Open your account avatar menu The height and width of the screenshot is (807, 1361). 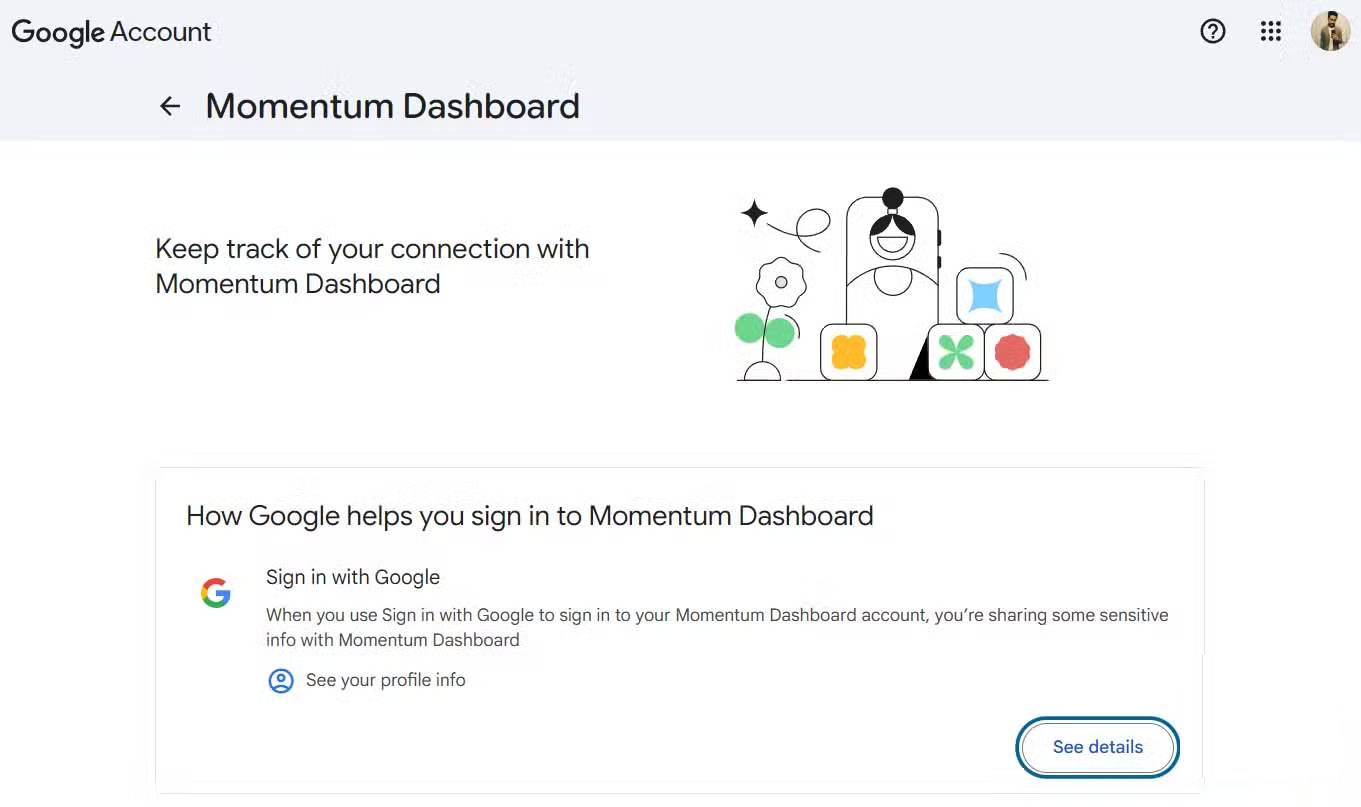pos(1330,31)
